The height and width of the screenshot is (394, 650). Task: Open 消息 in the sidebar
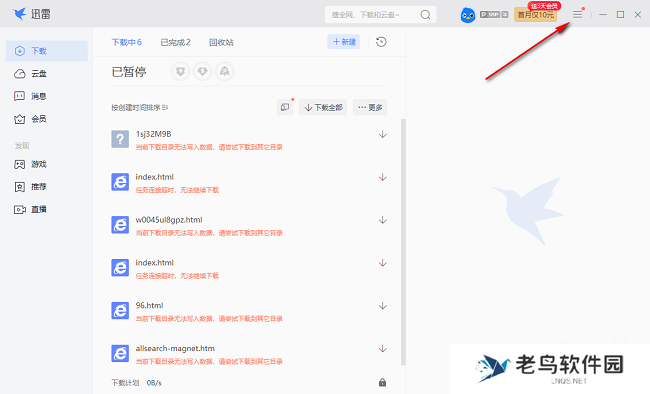coord(31,96)
